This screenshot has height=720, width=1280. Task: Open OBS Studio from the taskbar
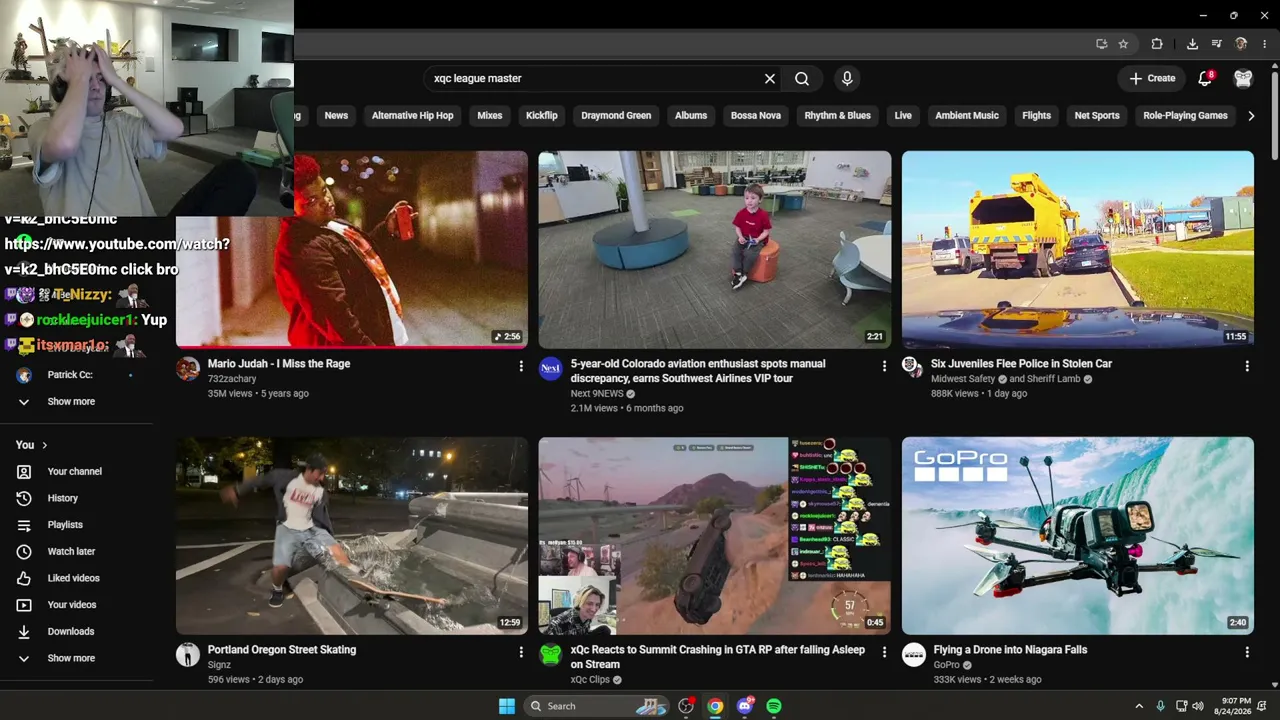click(x=686, y=706)
